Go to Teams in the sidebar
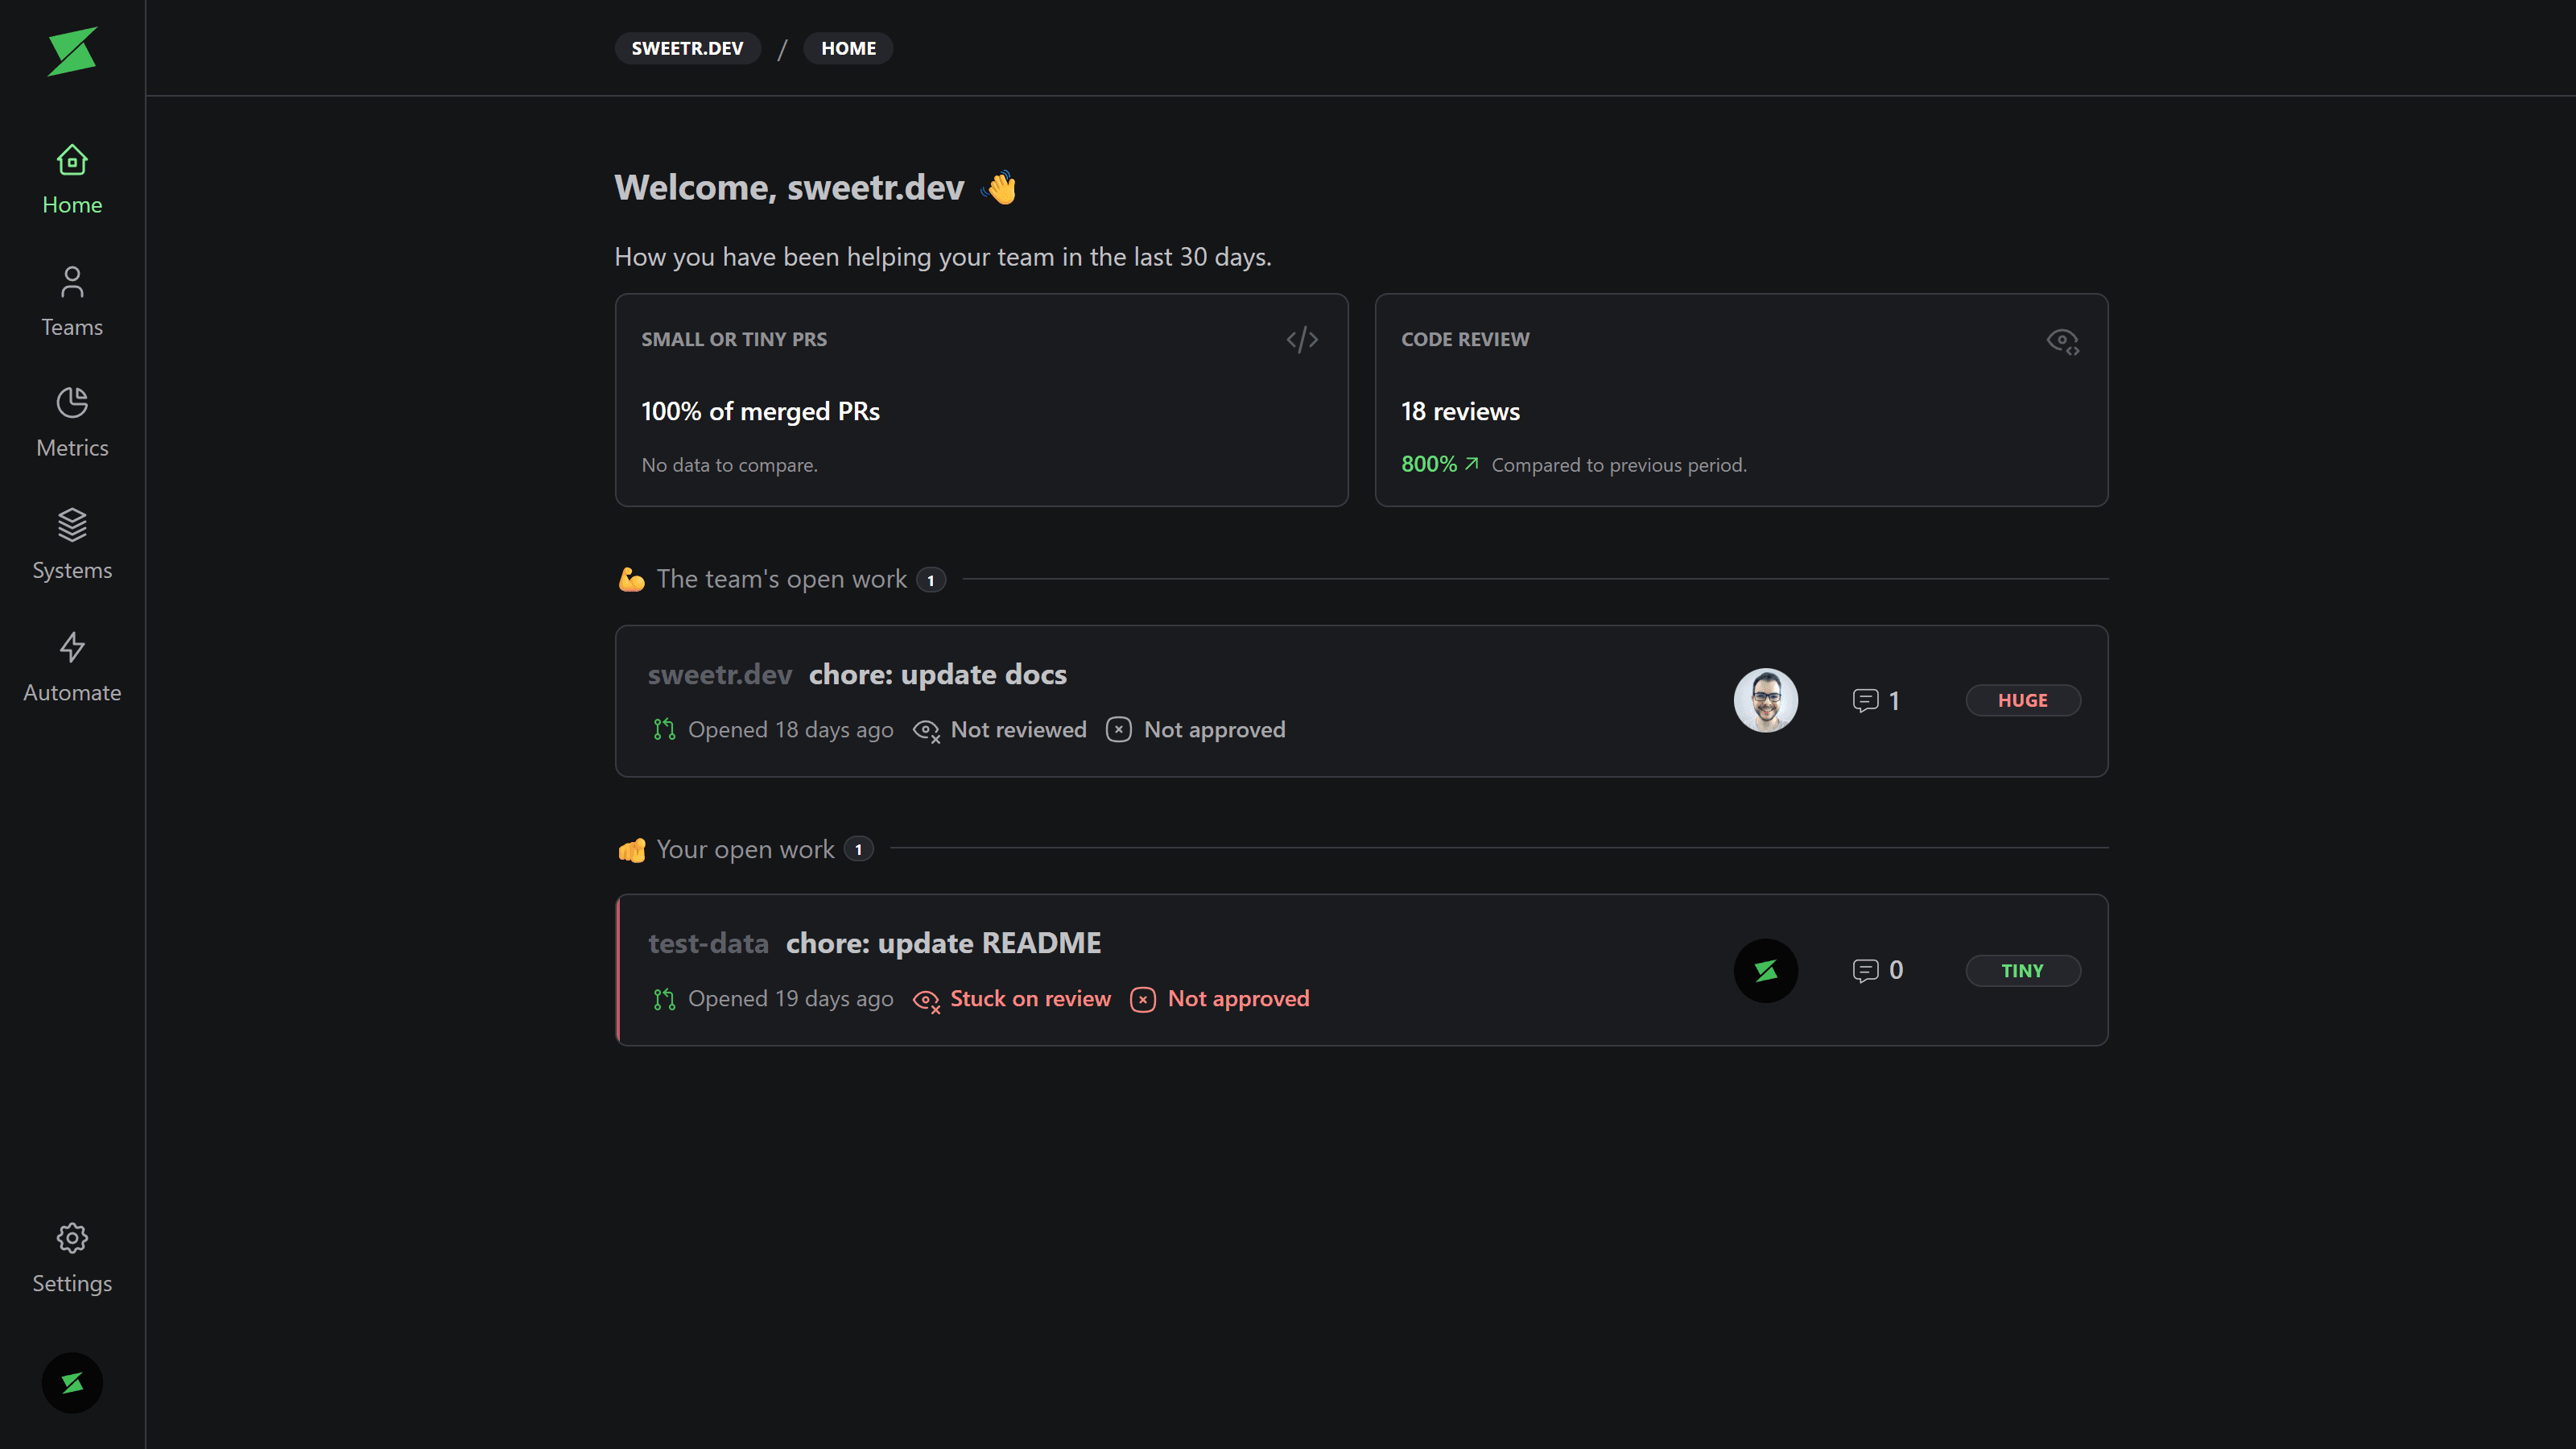Screen dimensions: 2576x1449 click(72, 301)
